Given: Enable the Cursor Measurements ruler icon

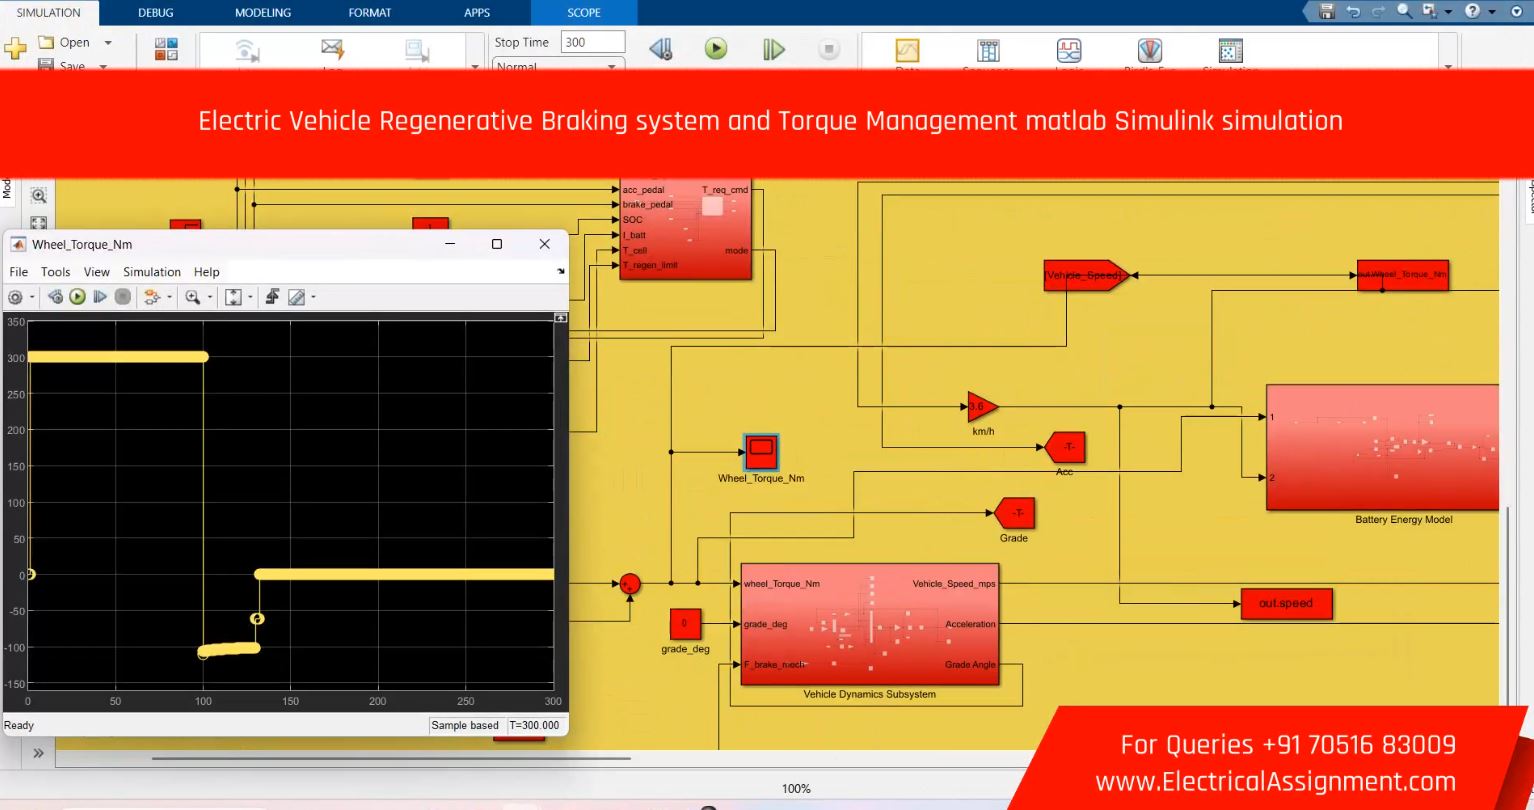Looking at the screenshot, I should click(x=296, y=297).
